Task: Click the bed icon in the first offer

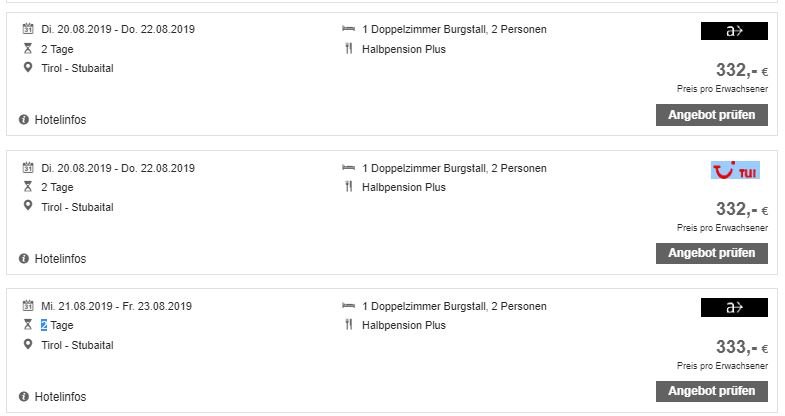Action: click(348, 29)
